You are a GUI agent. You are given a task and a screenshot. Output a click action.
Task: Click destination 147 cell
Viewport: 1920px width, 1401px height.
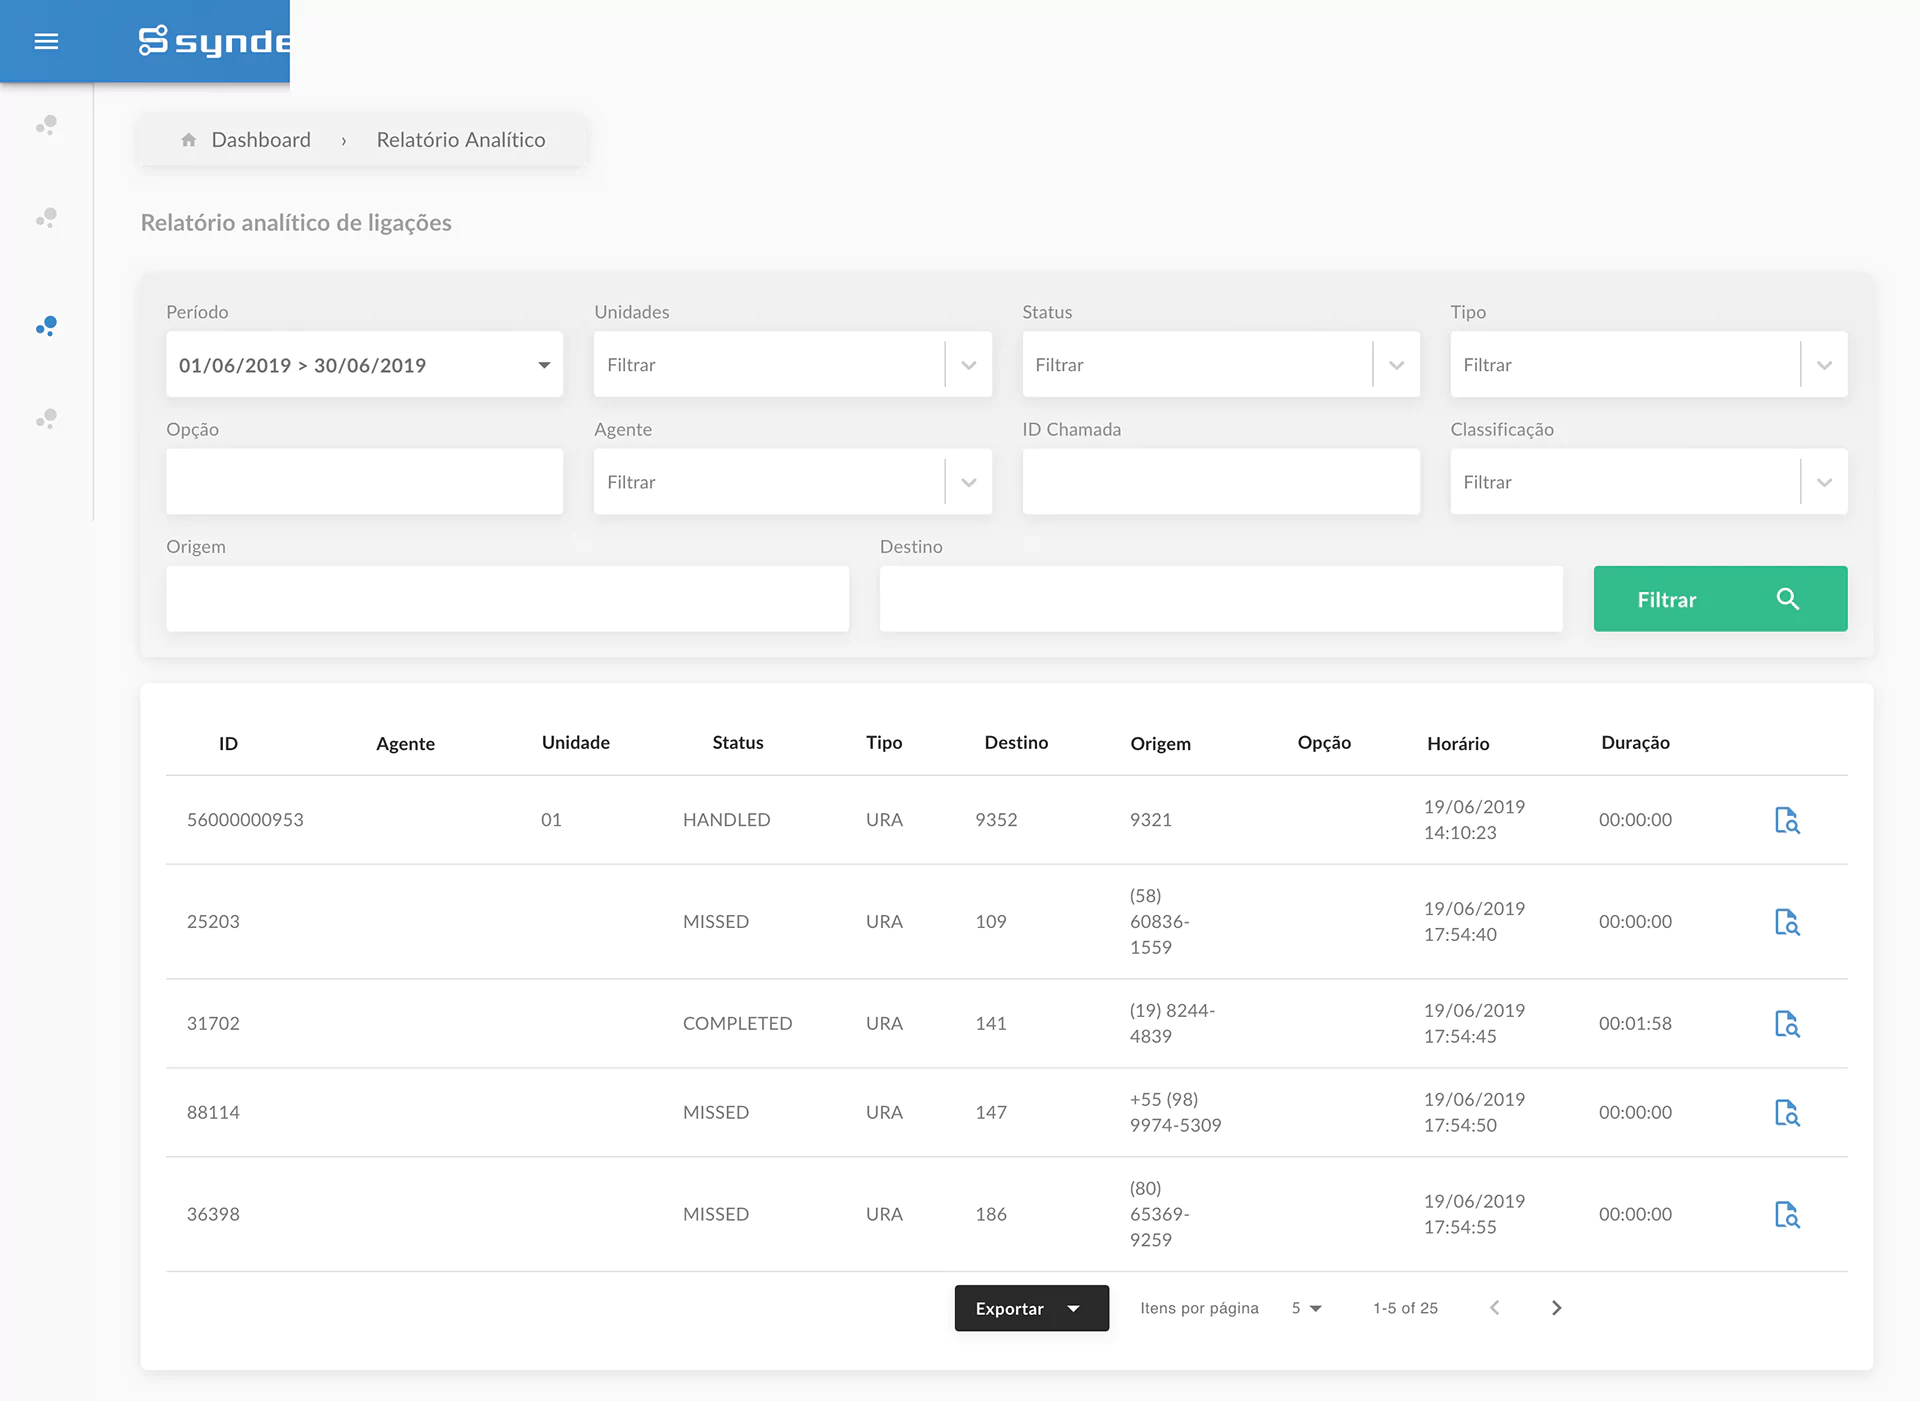point(991,1112)
